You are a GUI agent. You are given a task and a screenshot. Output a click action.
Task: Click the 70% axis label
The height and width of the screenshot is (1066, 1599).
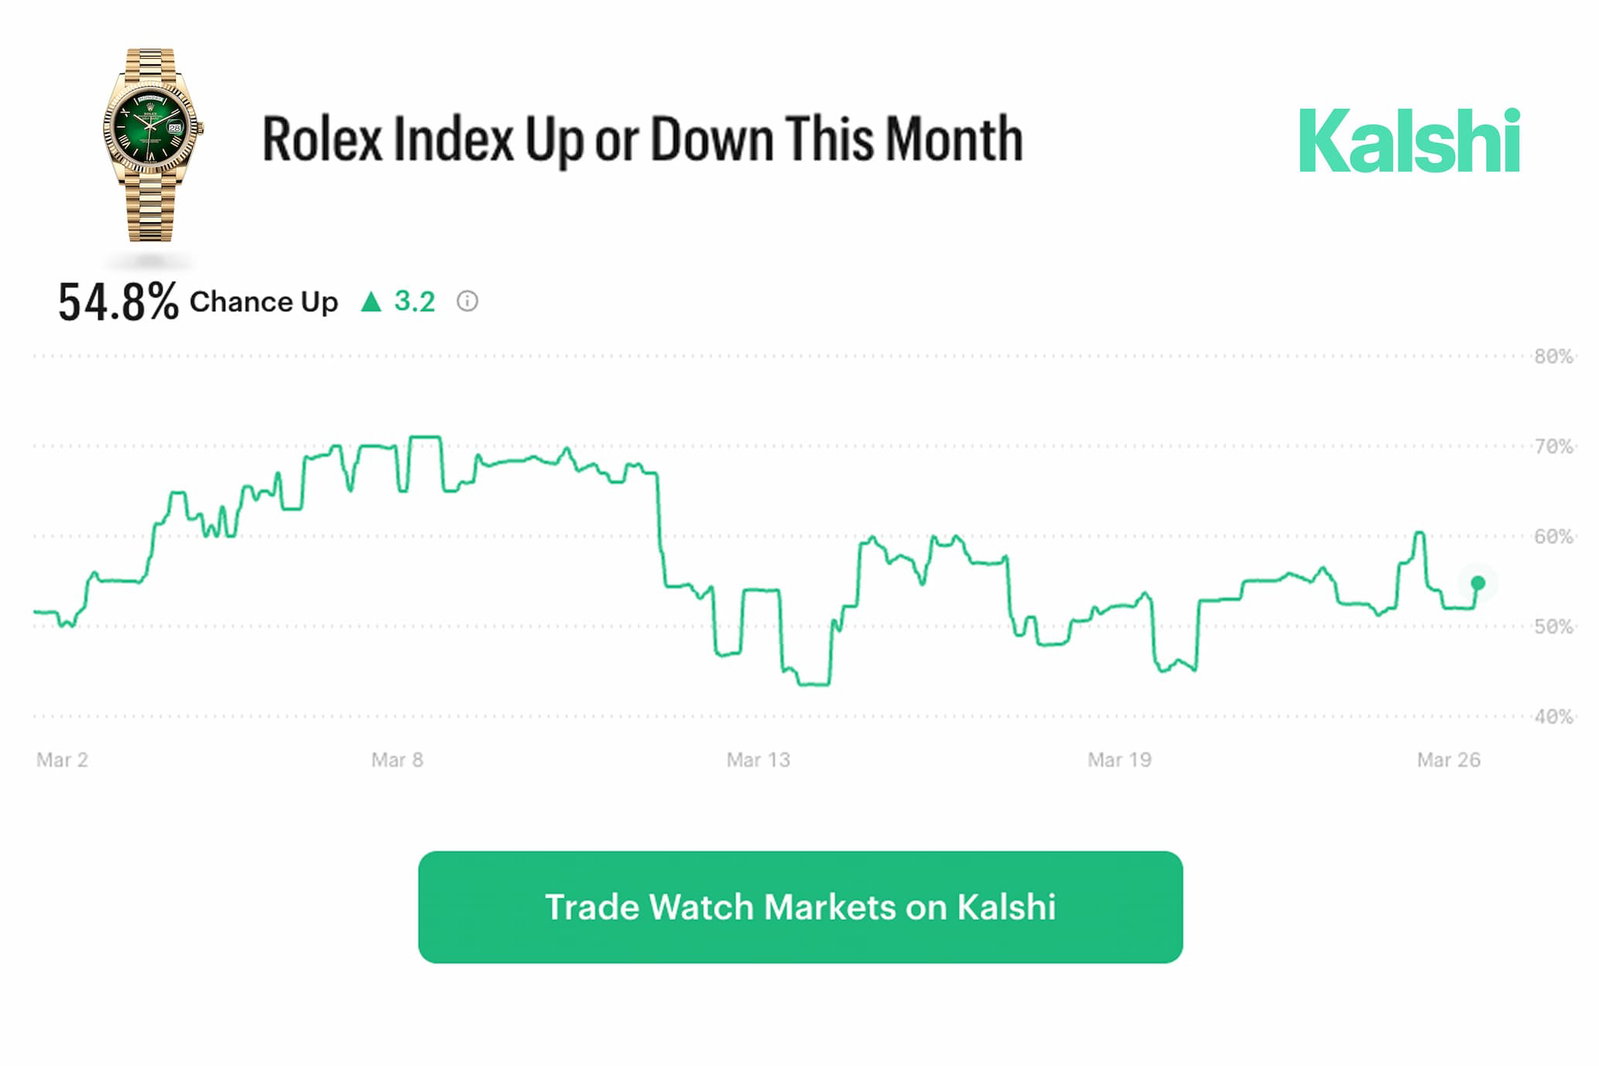[1553, 447]
